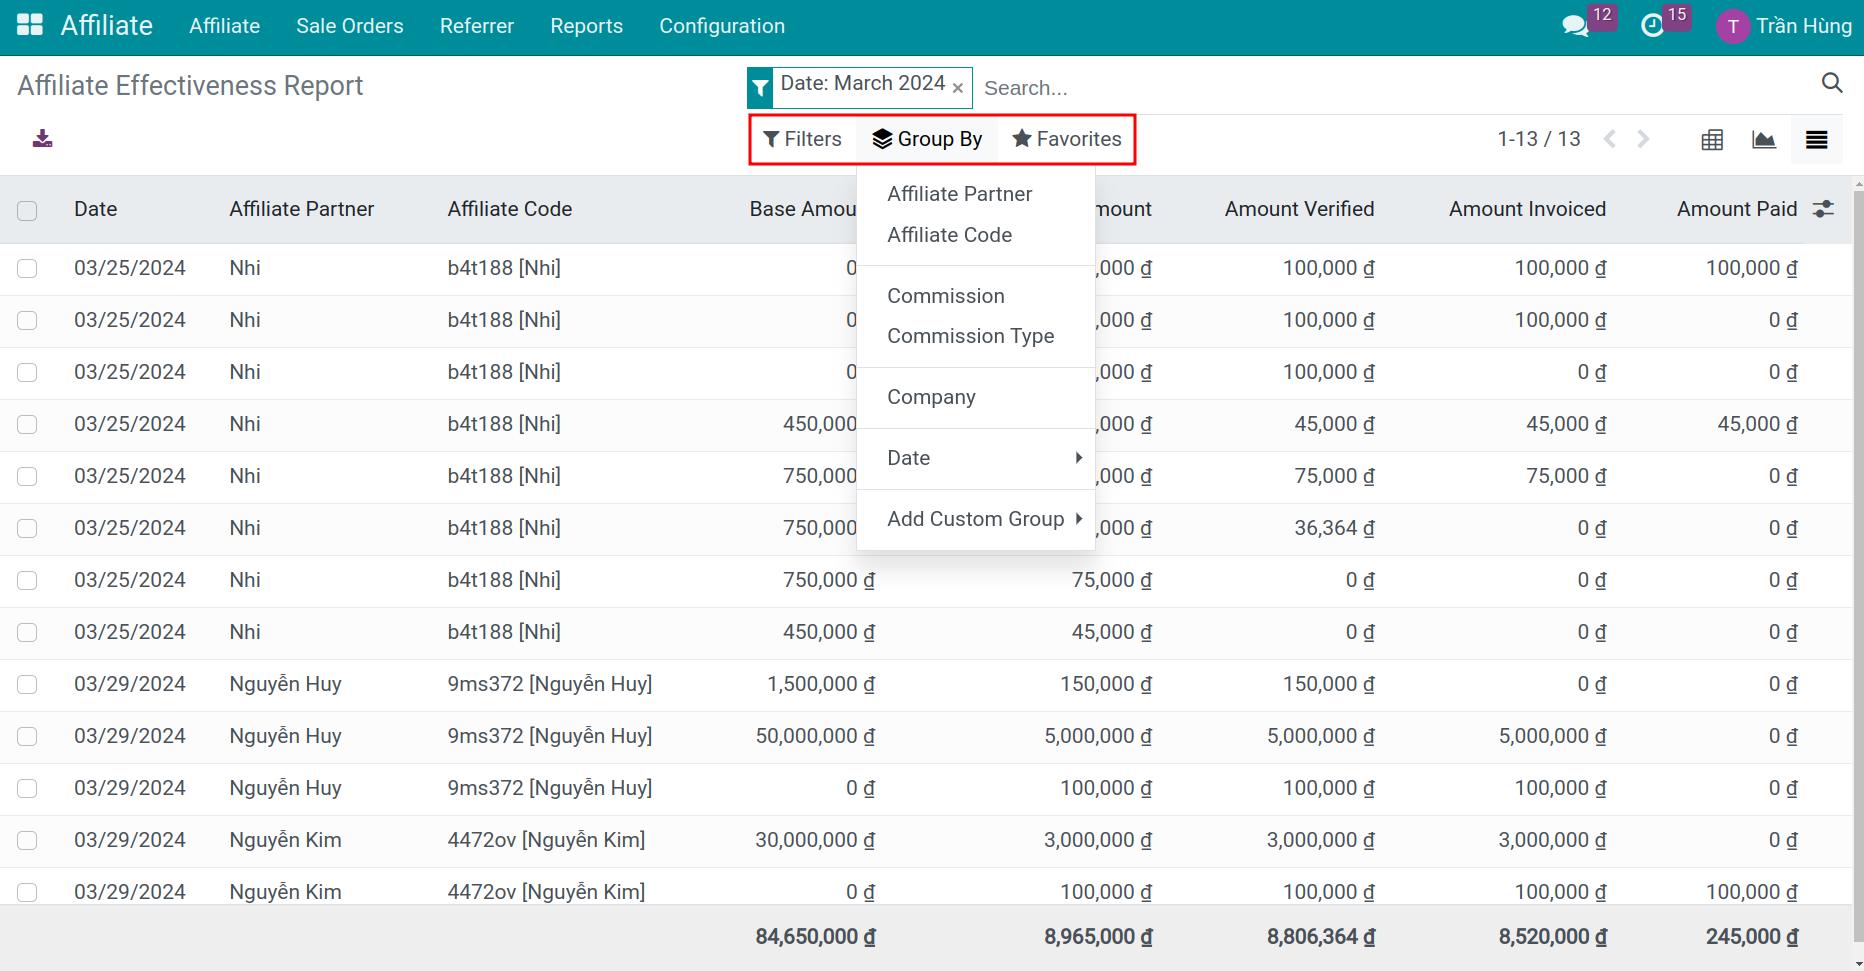Open the Affiliate navbar menu item
This screenshot has width=1864, height=971.
[224, 26]
